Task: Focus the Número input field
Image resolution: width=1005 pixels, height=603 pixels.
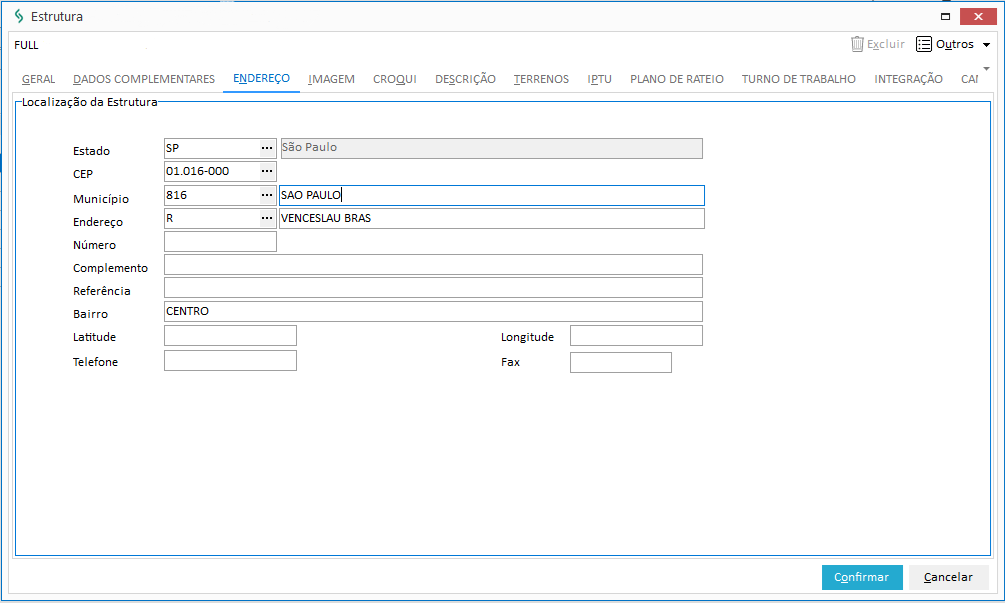Action: pyautogui.click(x=220, y=242)
